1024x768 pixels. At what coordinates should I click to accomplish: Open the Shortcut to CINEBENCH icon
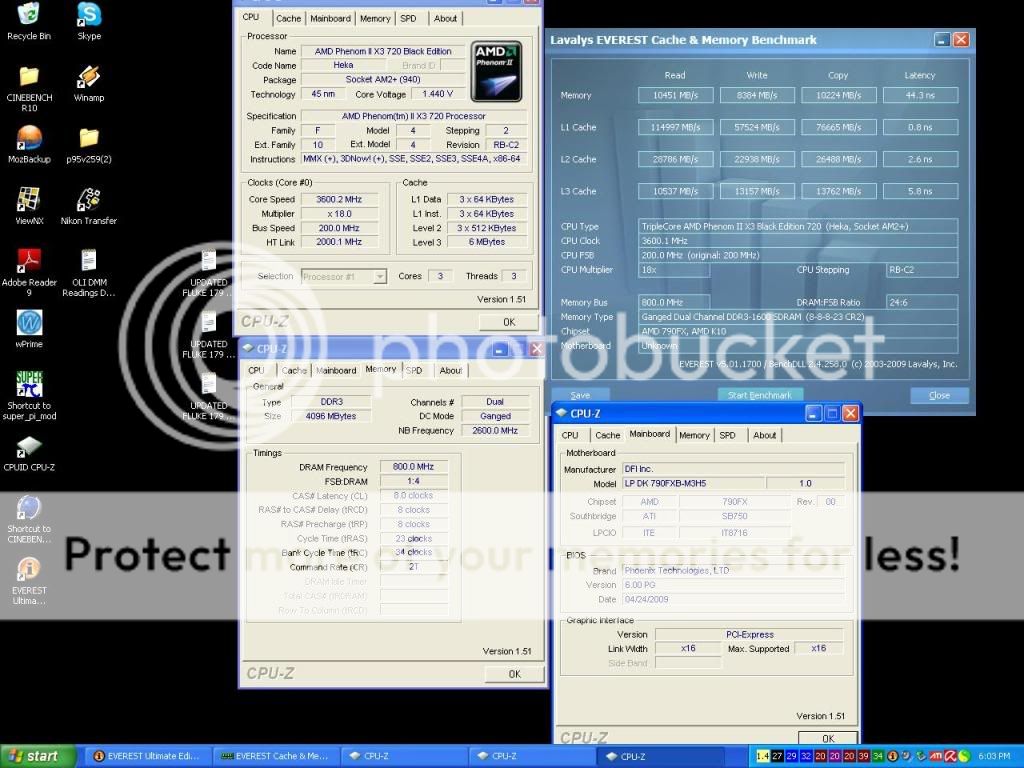coord(29,519)
